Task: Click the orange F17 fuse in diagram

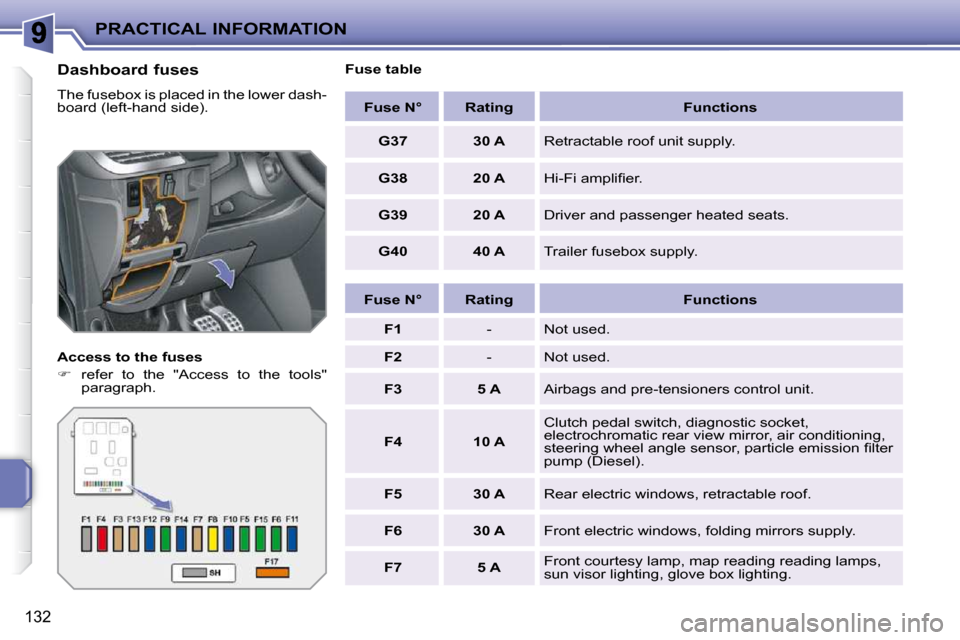Action: point(272,573)
